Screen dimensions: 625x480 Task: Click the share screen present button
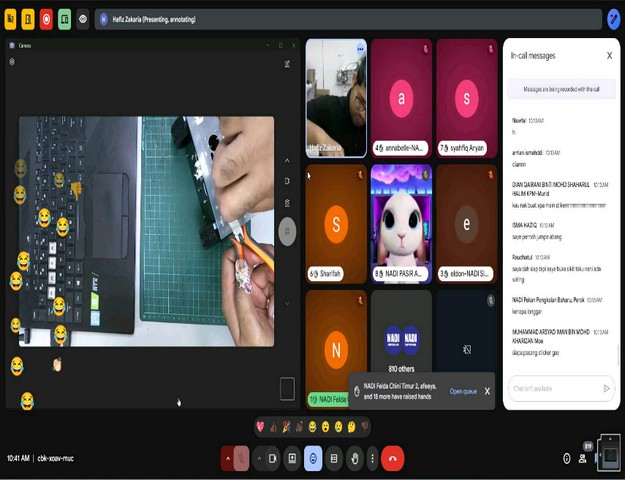(x=292, y=458)
